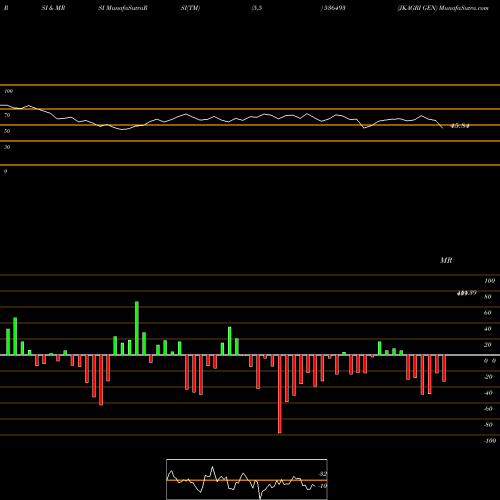Viewport: 500px width, 500px height.
Task: Click the 536493 stock code text
Action: (335, 8)
